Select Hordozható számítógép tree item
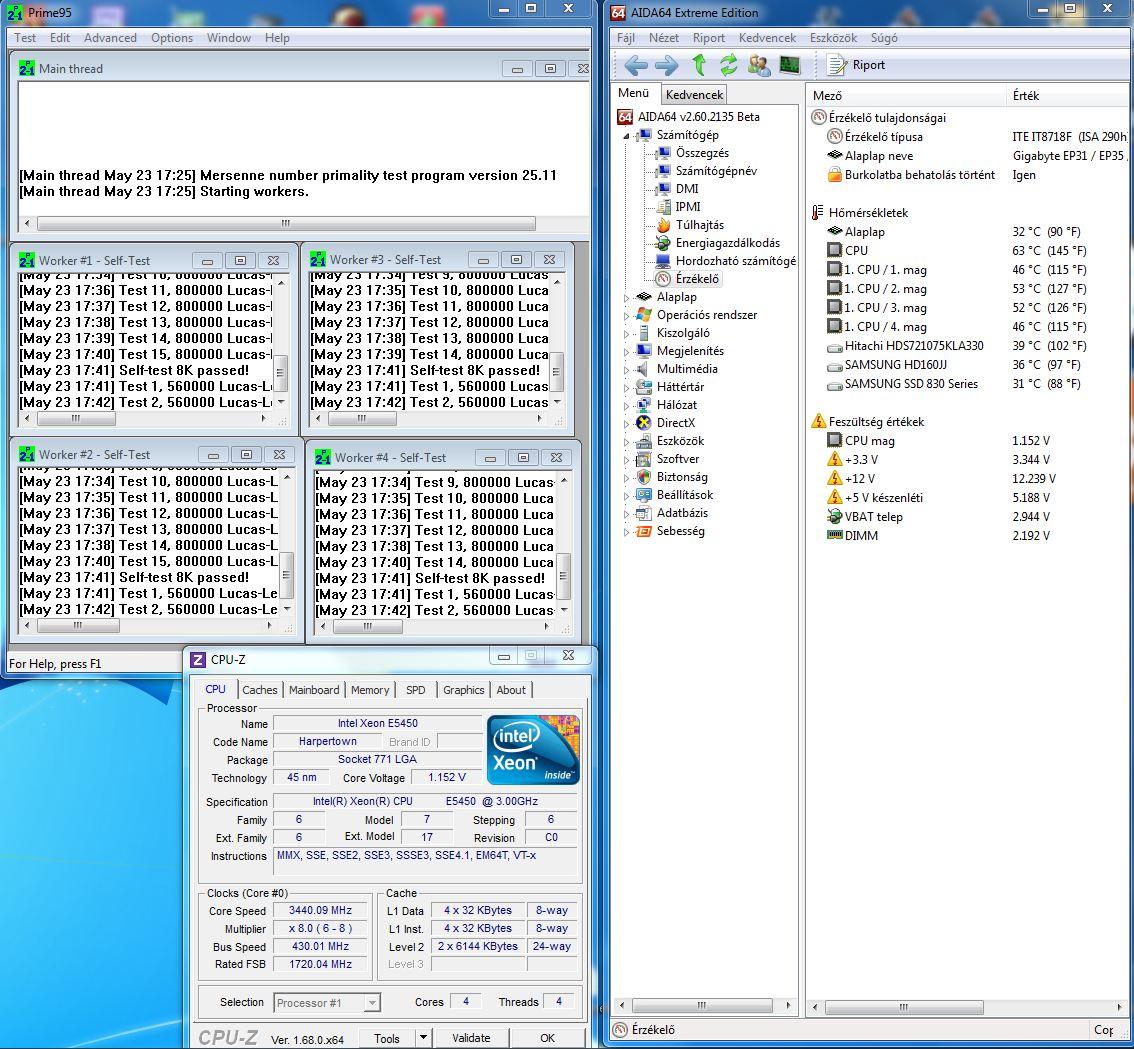Image resolution: width=1134 pixels, height=1049 pixels. click(x=736, y=261)
